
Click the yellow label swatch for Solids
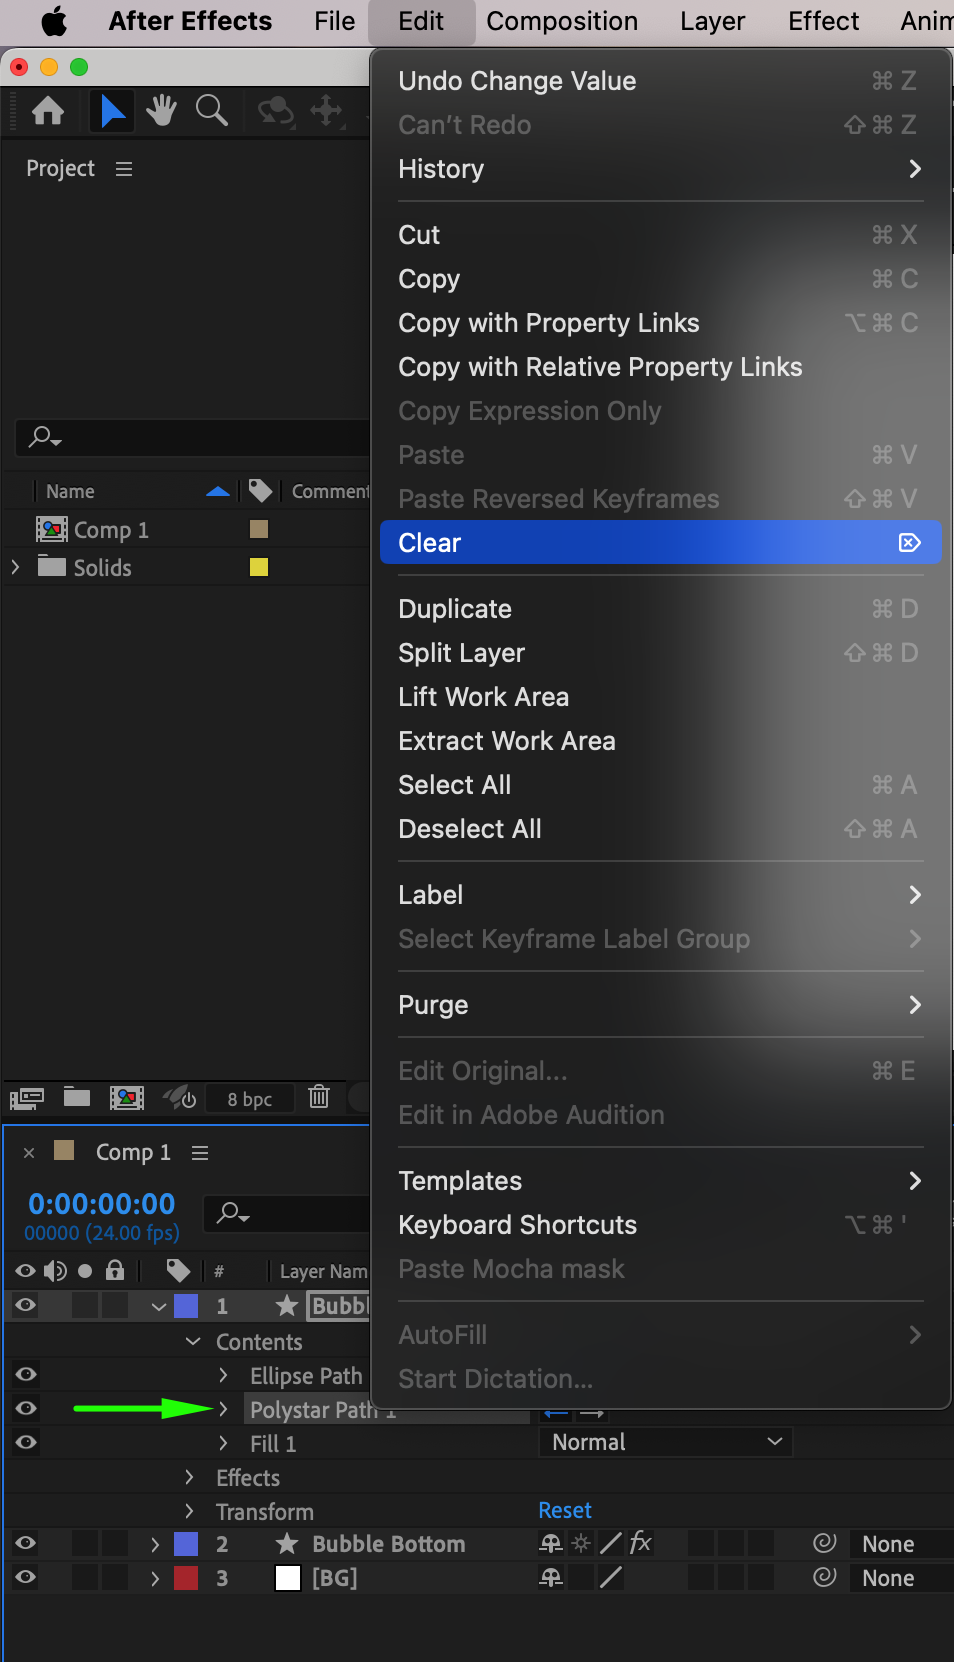(259, 567)
